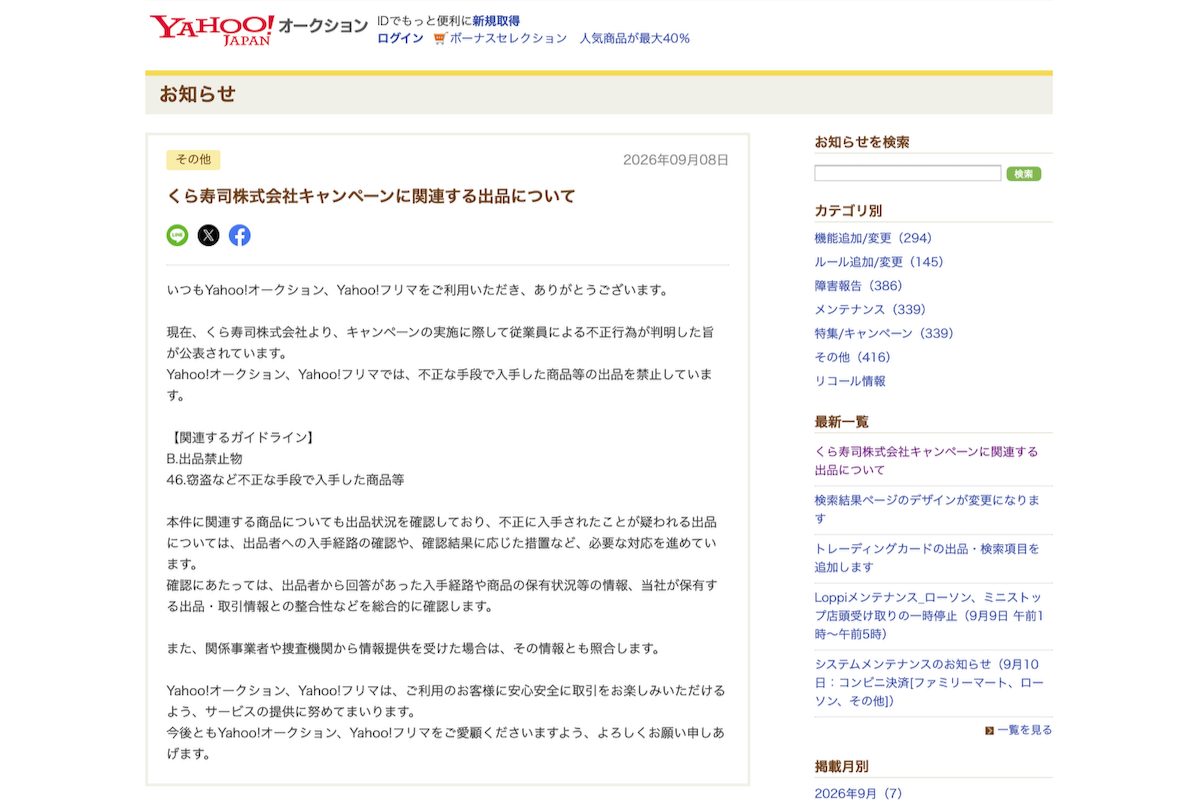Focus the お知らせ search input field
This screenshot has height=800, width=1200.
tap(907, 173)
